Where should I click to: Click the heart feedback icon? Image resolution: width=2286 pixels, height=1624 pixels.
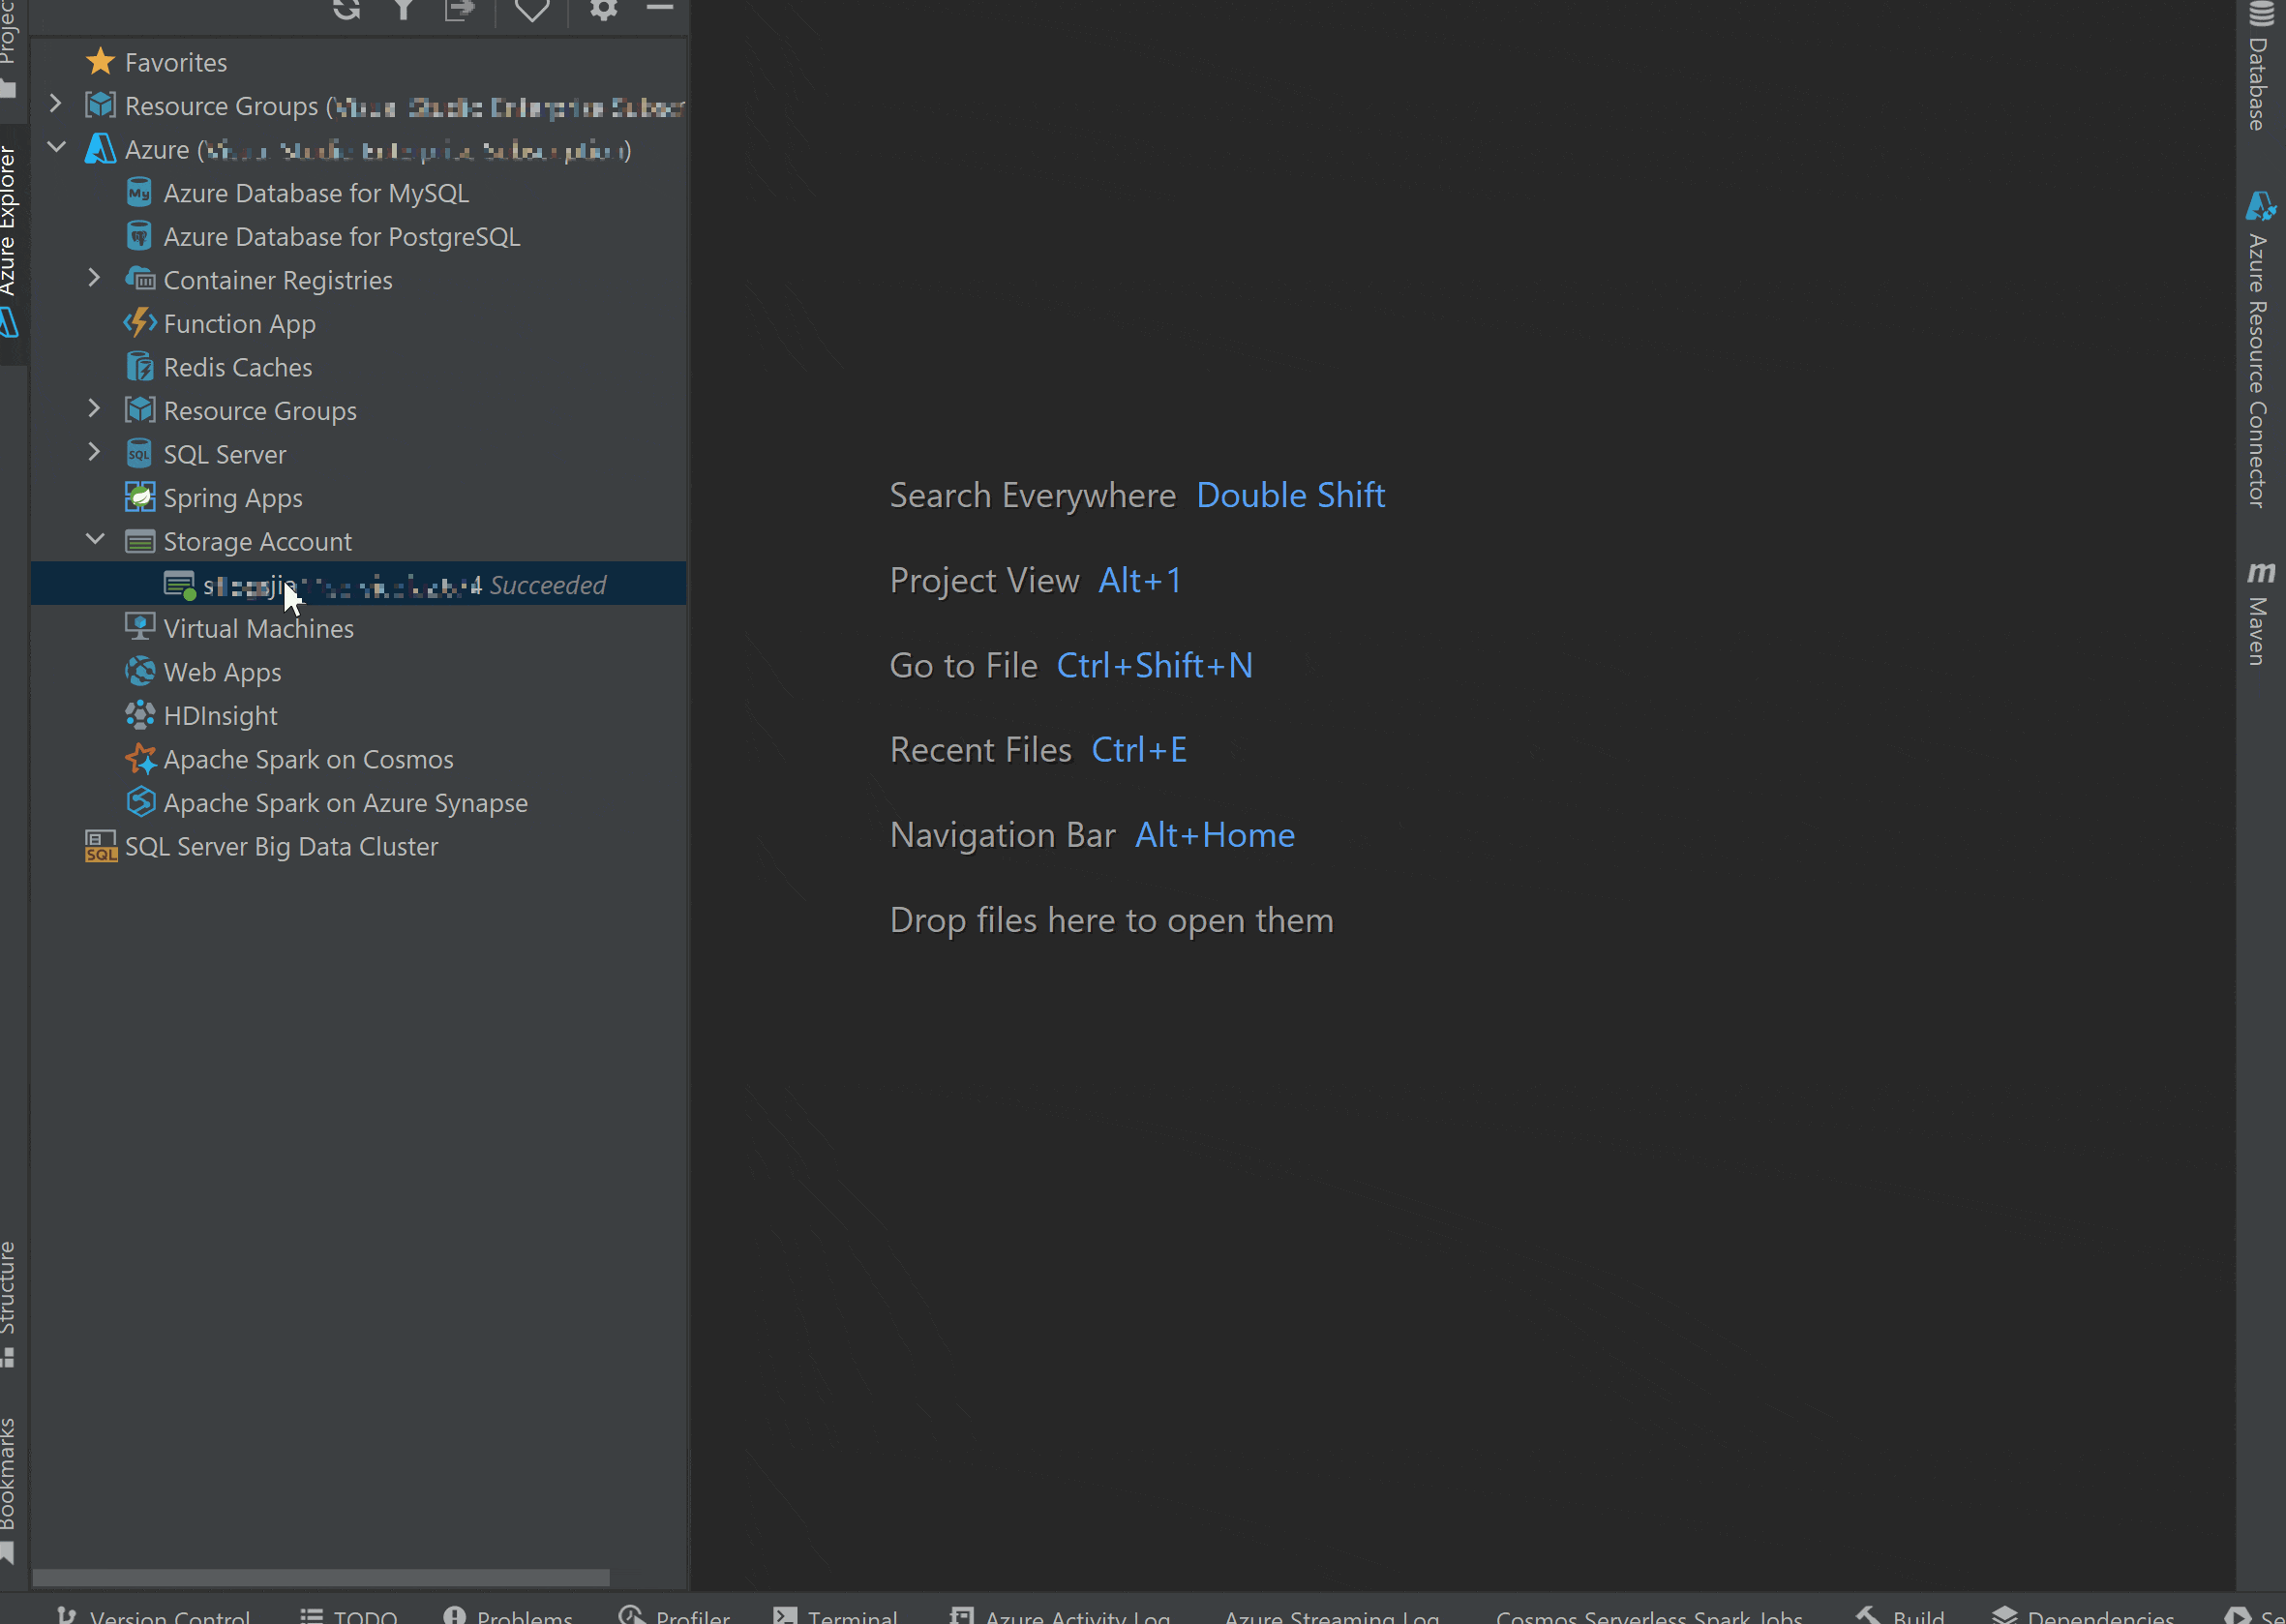pyautogui.click(x=531, y=9)
